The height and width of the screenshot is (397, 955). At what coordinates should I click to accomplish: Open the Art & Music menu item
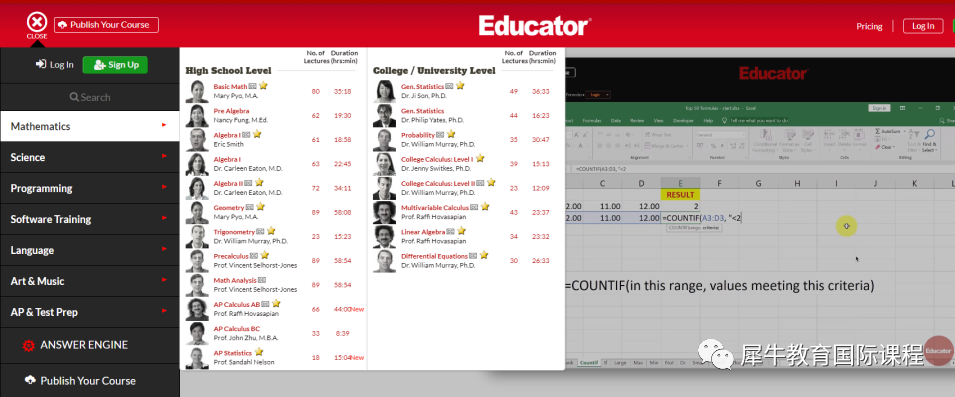[90, 281]
